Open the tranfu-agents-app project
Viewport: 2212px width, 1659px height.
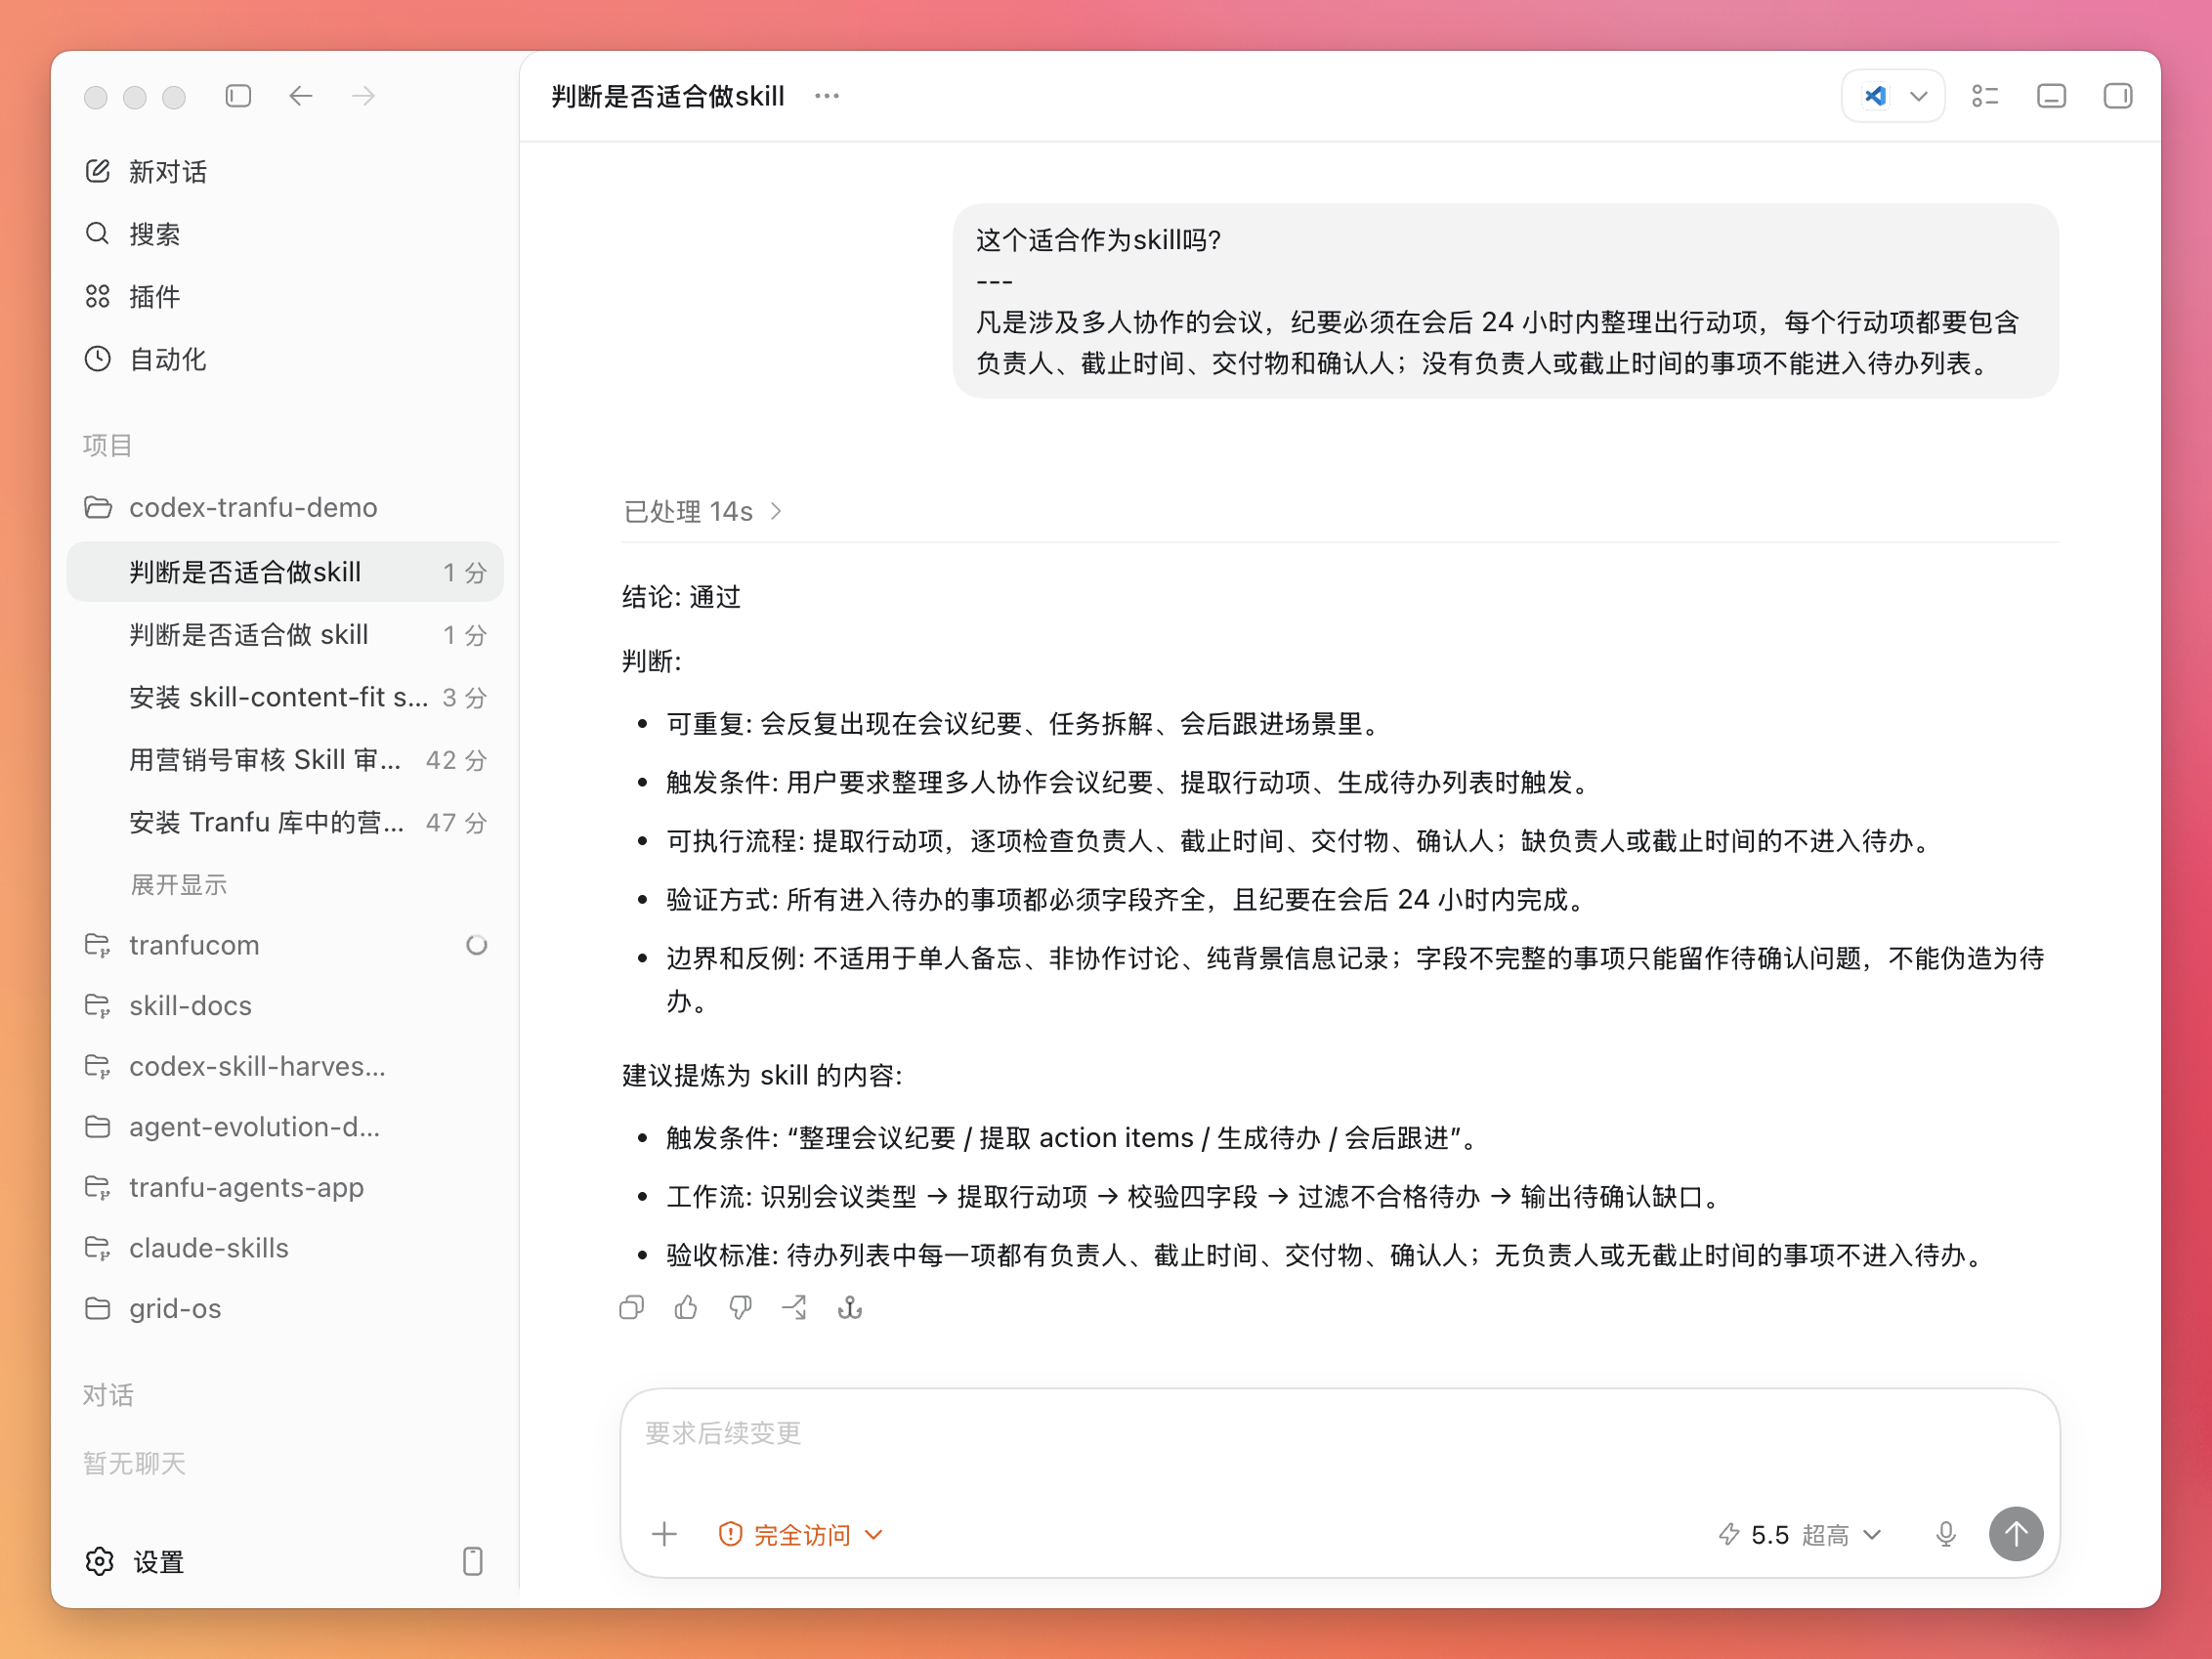click(x=285, y=1187)
